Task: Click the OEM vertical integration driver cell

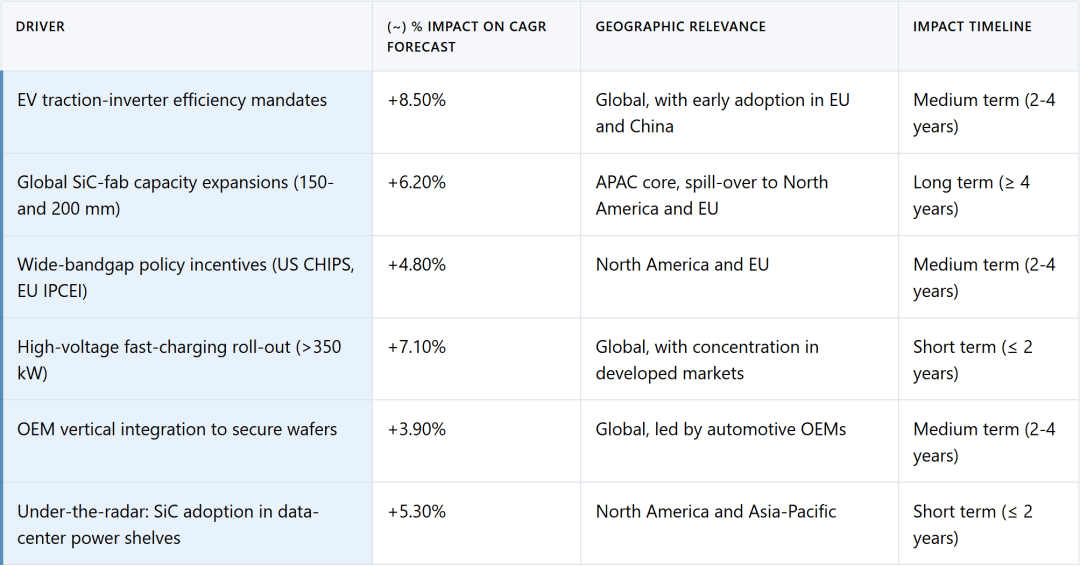Action: 177,429
